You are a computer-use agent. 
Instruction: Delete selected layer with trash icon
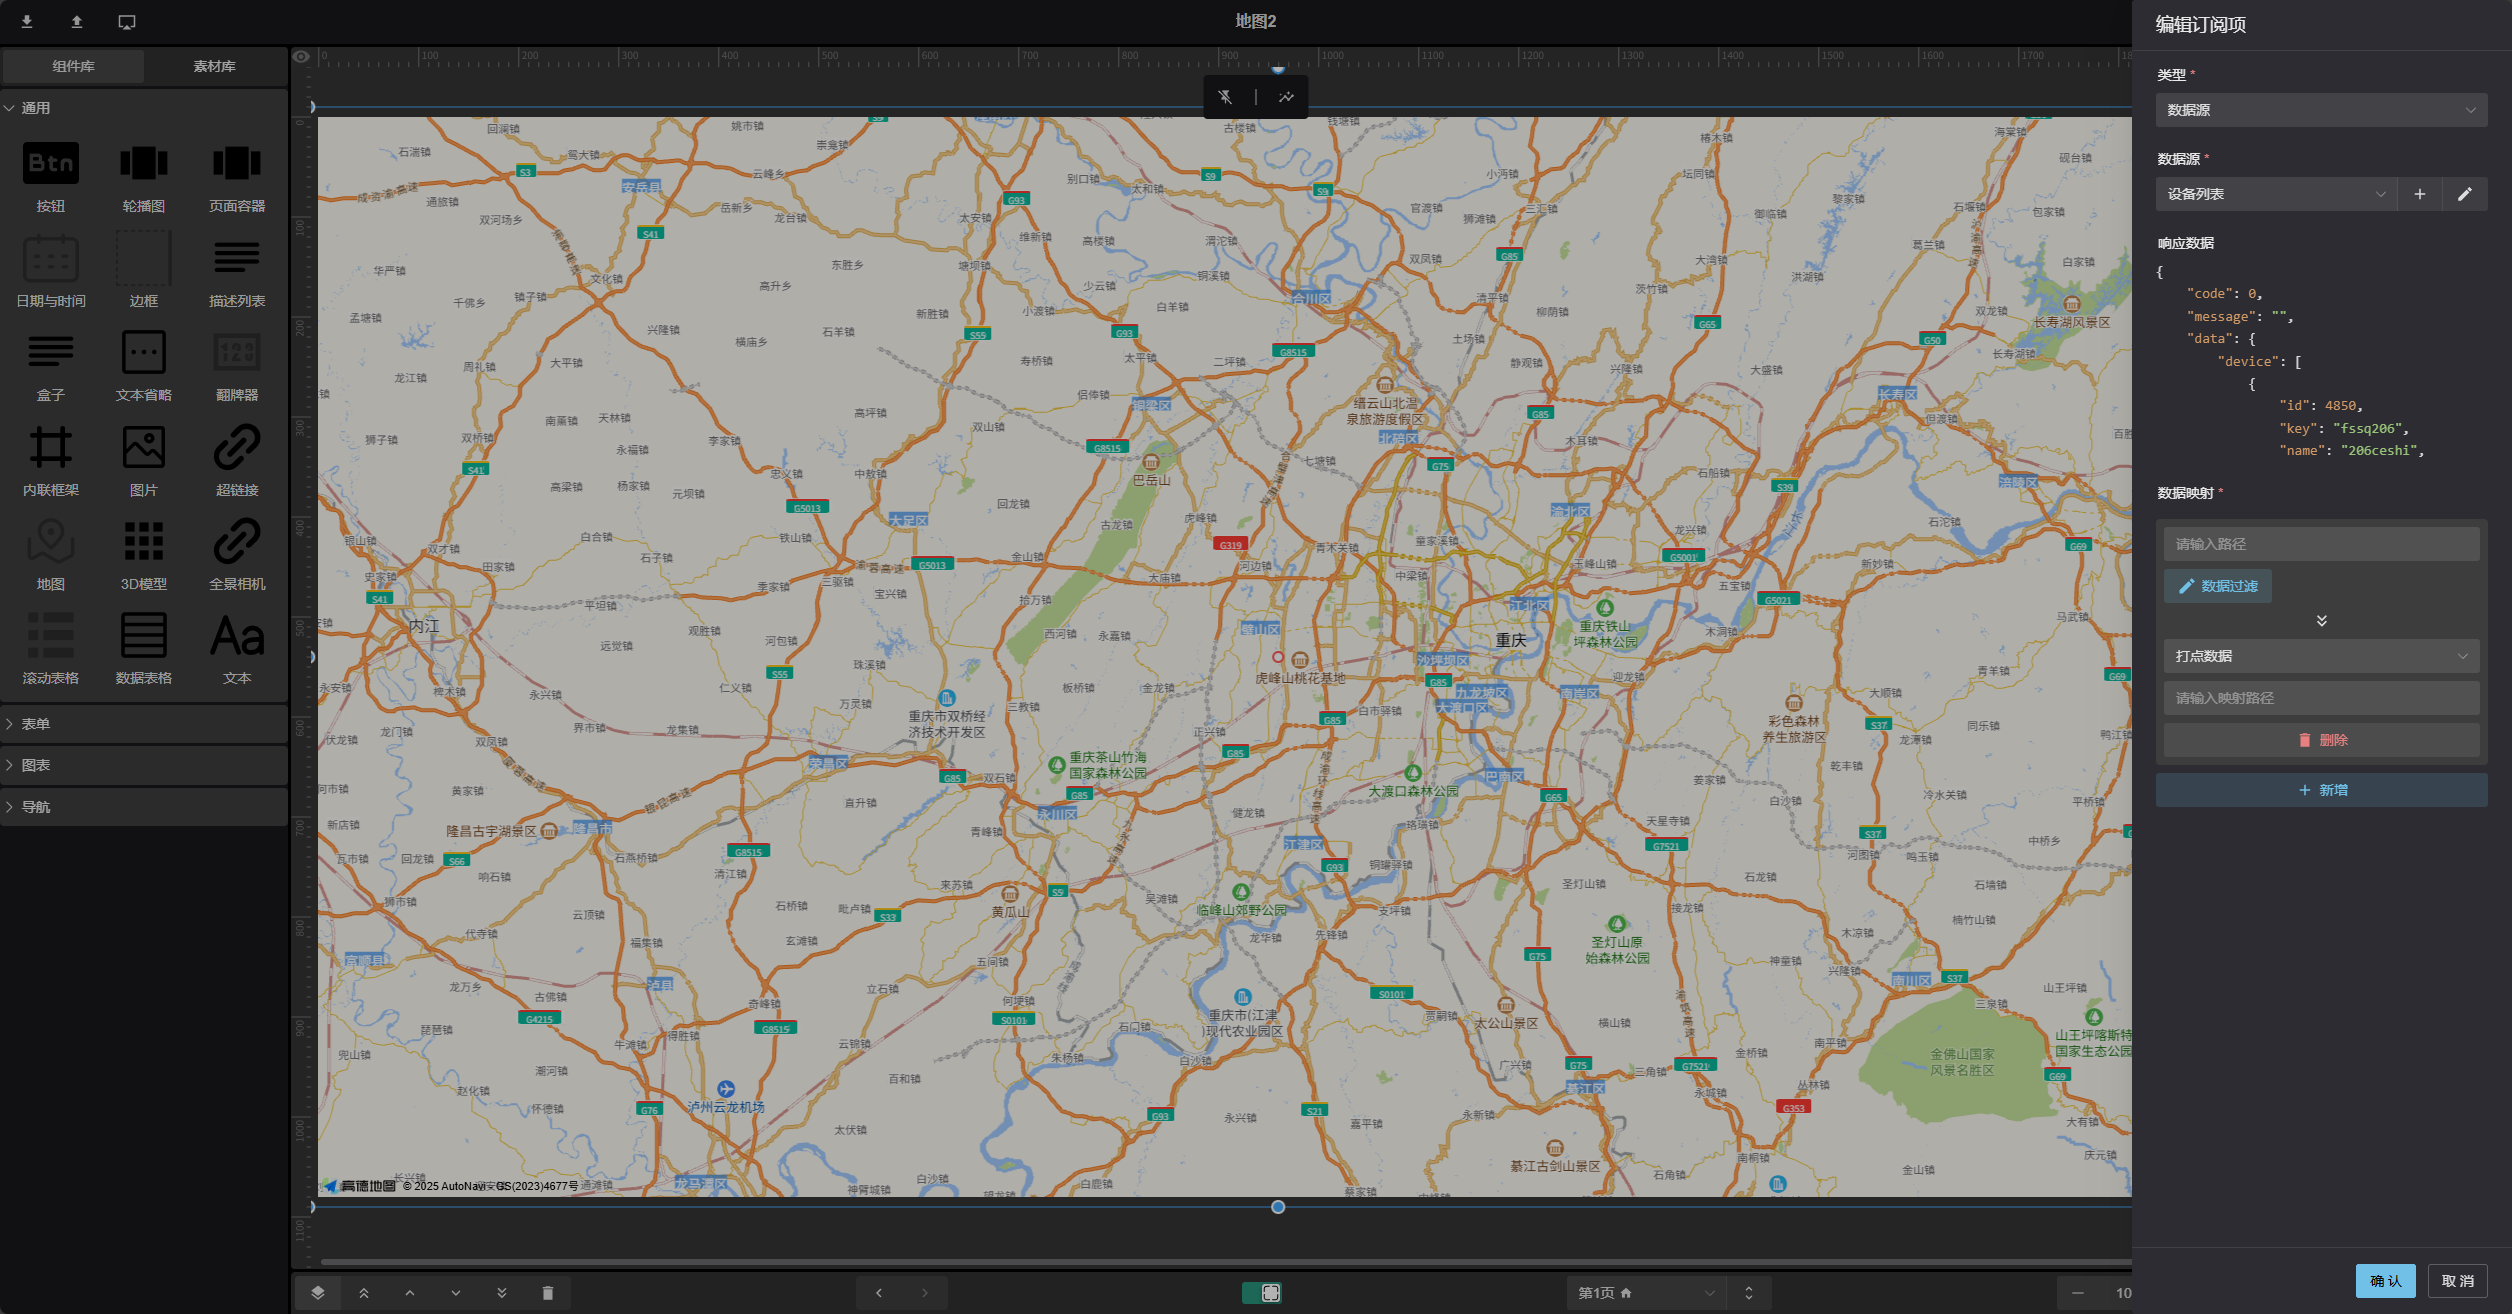(x=548, y=1292)
